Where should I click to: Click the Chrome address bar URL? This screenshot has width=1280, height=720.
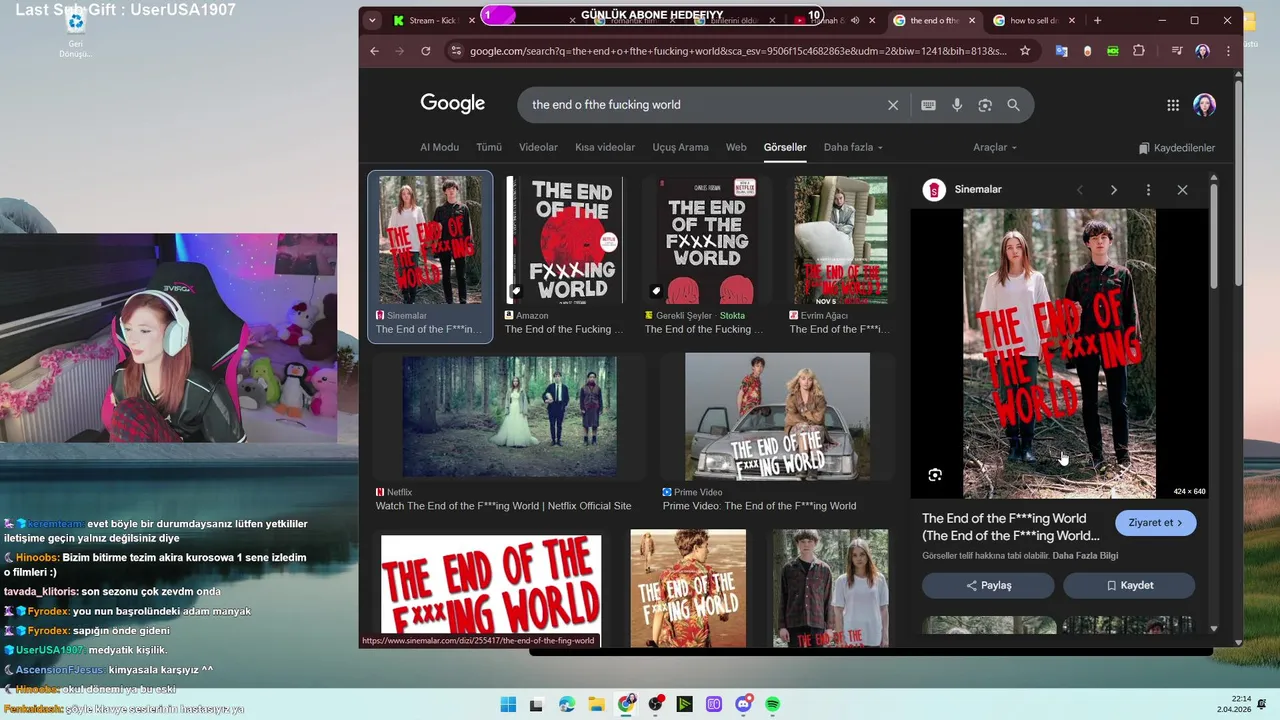738,51
